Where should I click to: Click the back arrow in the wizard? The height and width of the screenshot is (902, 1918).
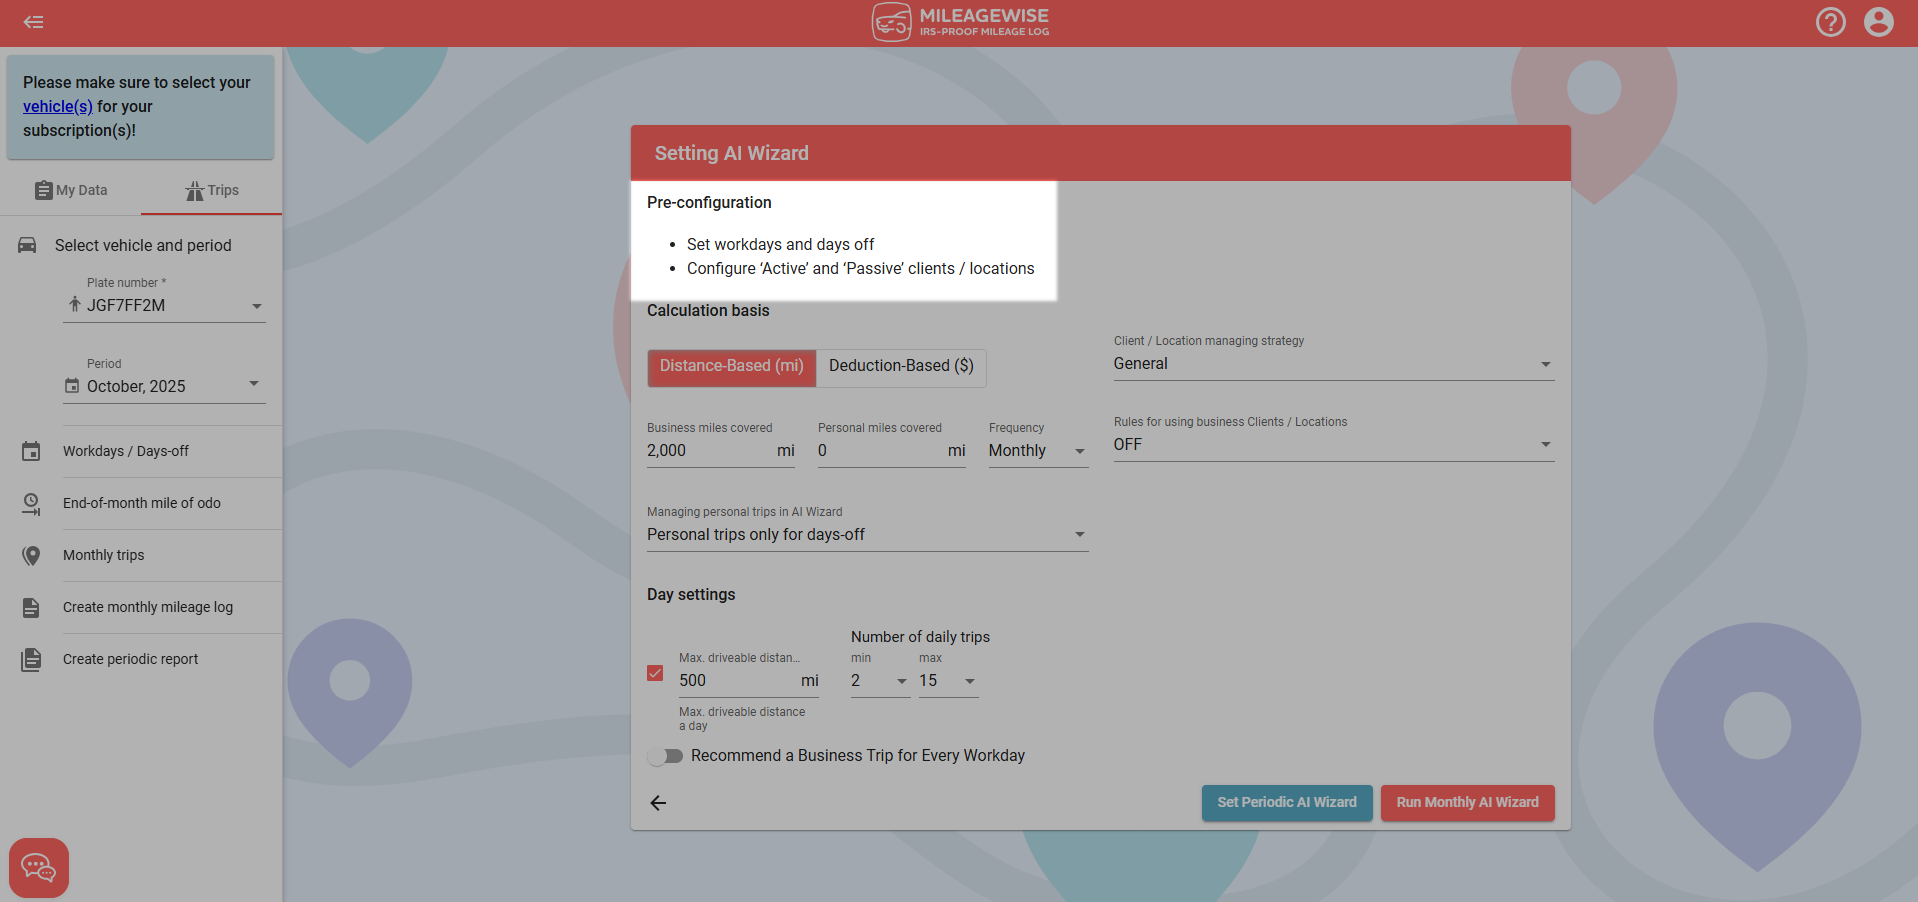point(658,803)
